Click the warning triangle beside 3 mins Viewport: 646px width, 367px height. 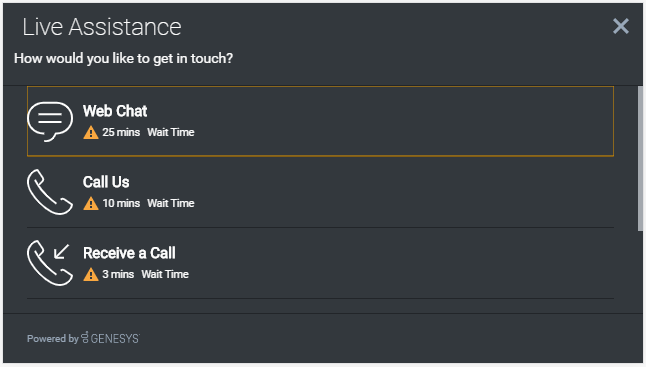pos(91,274)
